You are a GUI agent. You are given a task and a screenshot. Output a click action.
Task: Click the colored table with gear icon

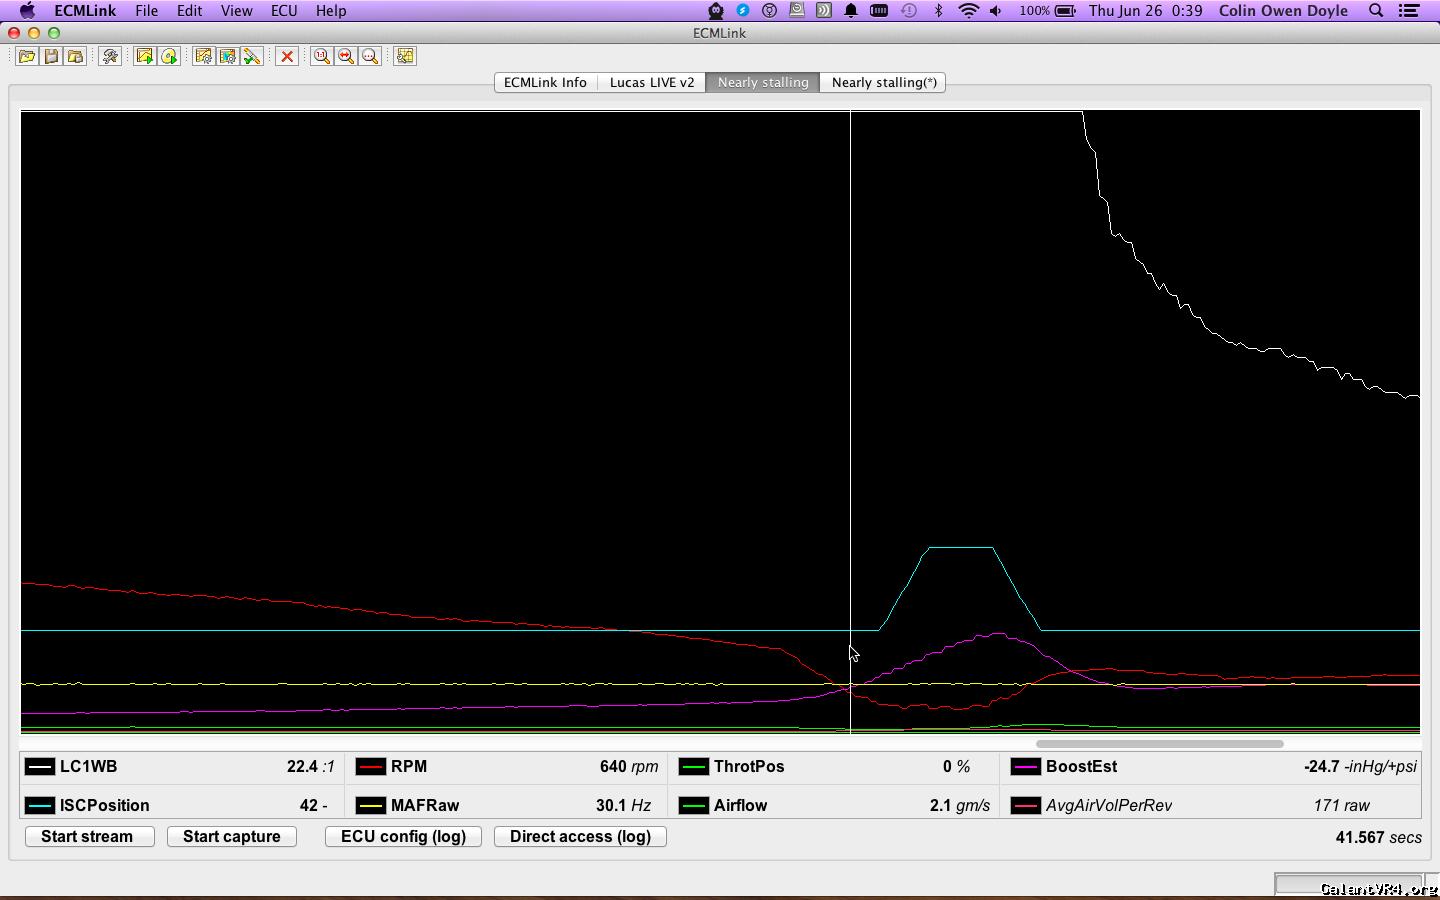tap(228, 56)
